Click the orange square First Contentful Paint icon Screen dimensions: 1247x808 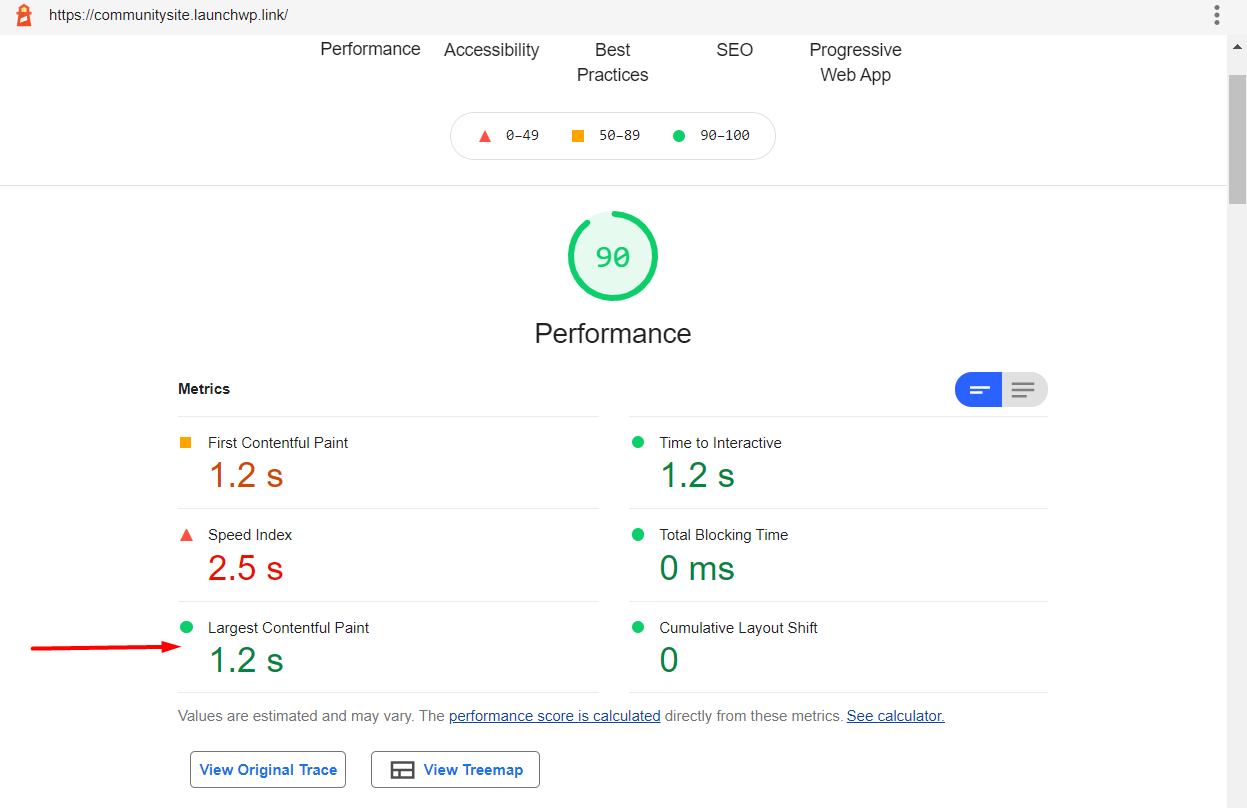(x=185, y=442)
